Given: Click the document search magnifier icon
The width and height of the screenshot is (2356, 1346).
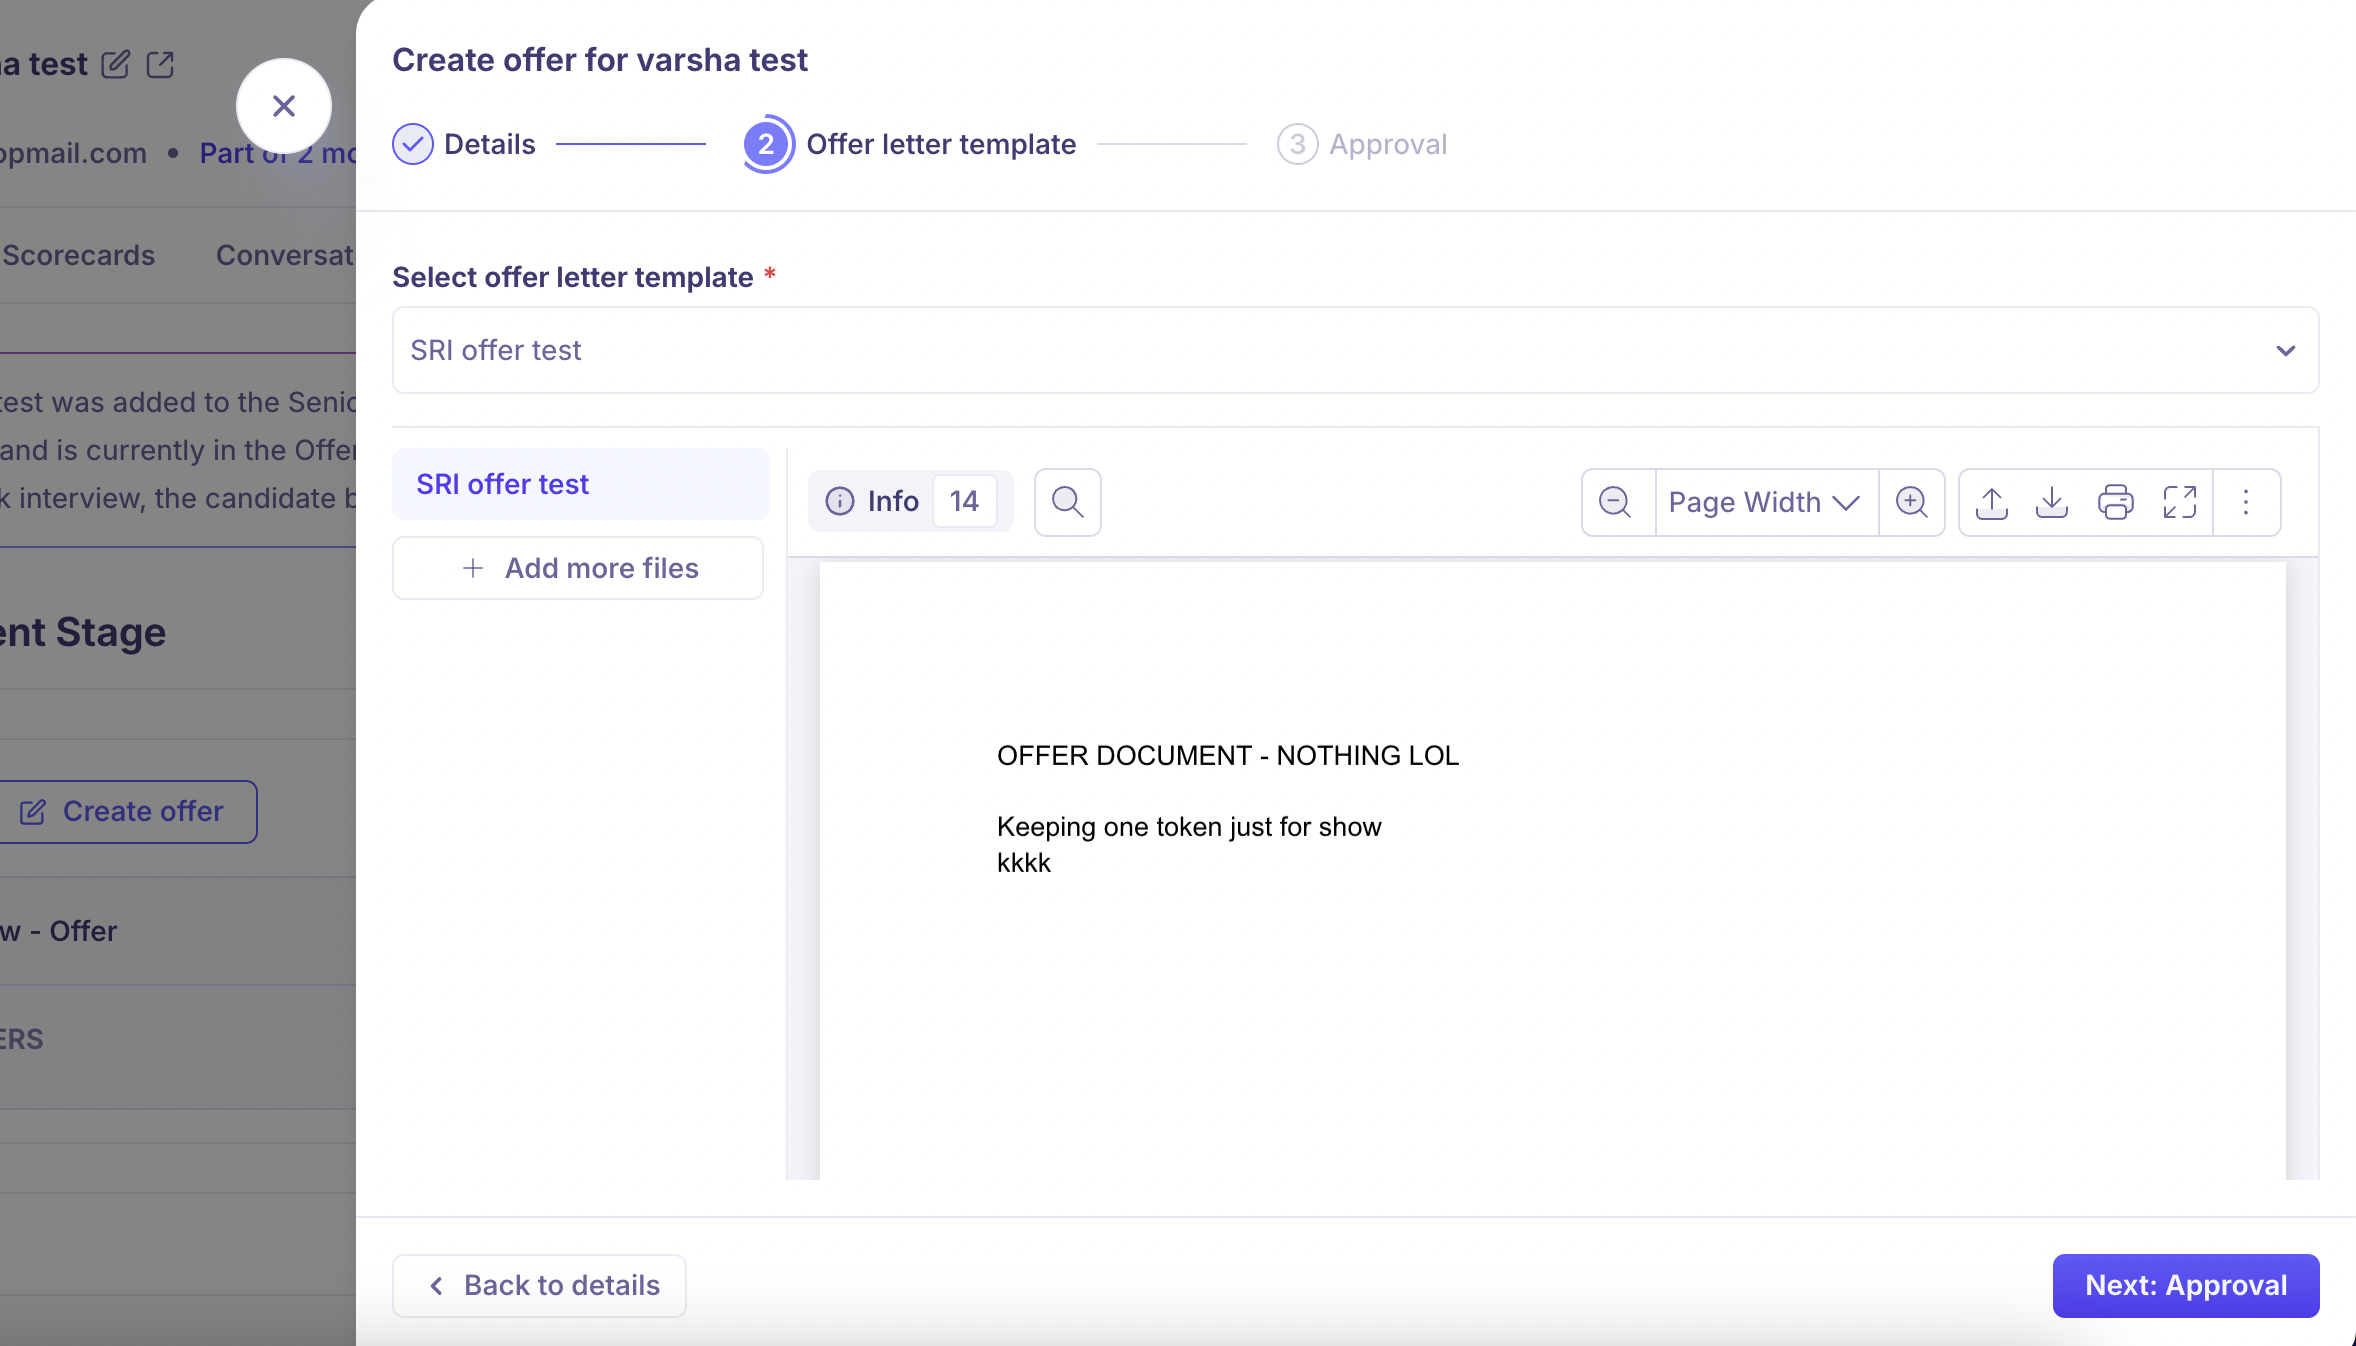Looking at the screenshot, I should pos(1067,502).
